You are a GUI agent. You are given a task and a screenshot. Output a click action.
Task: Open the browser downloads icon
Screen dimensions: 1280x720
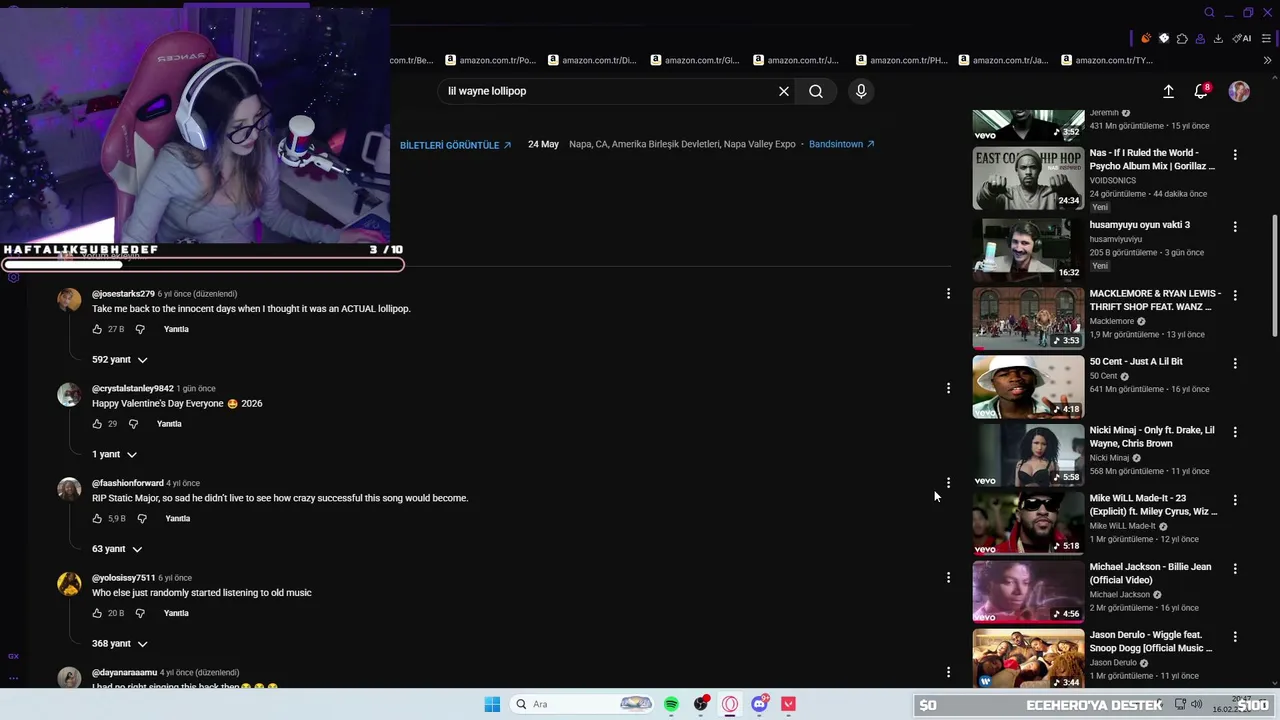coord(1218,38)
